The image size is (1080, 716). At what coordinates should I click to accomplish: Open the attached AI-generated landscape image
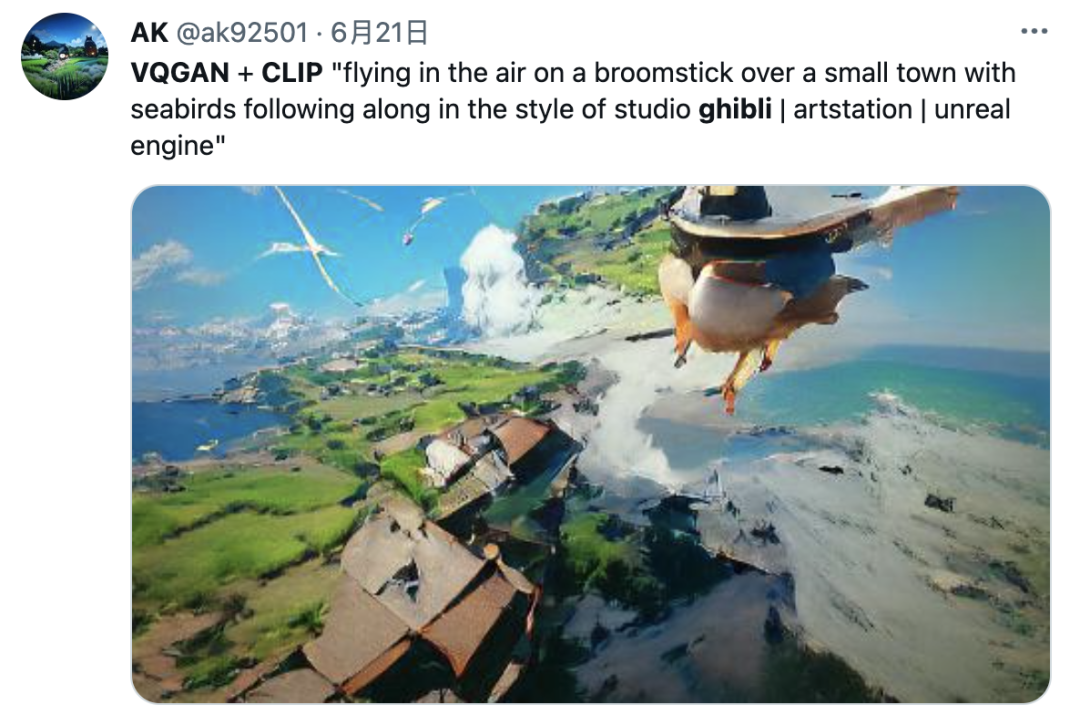point(590,444)
